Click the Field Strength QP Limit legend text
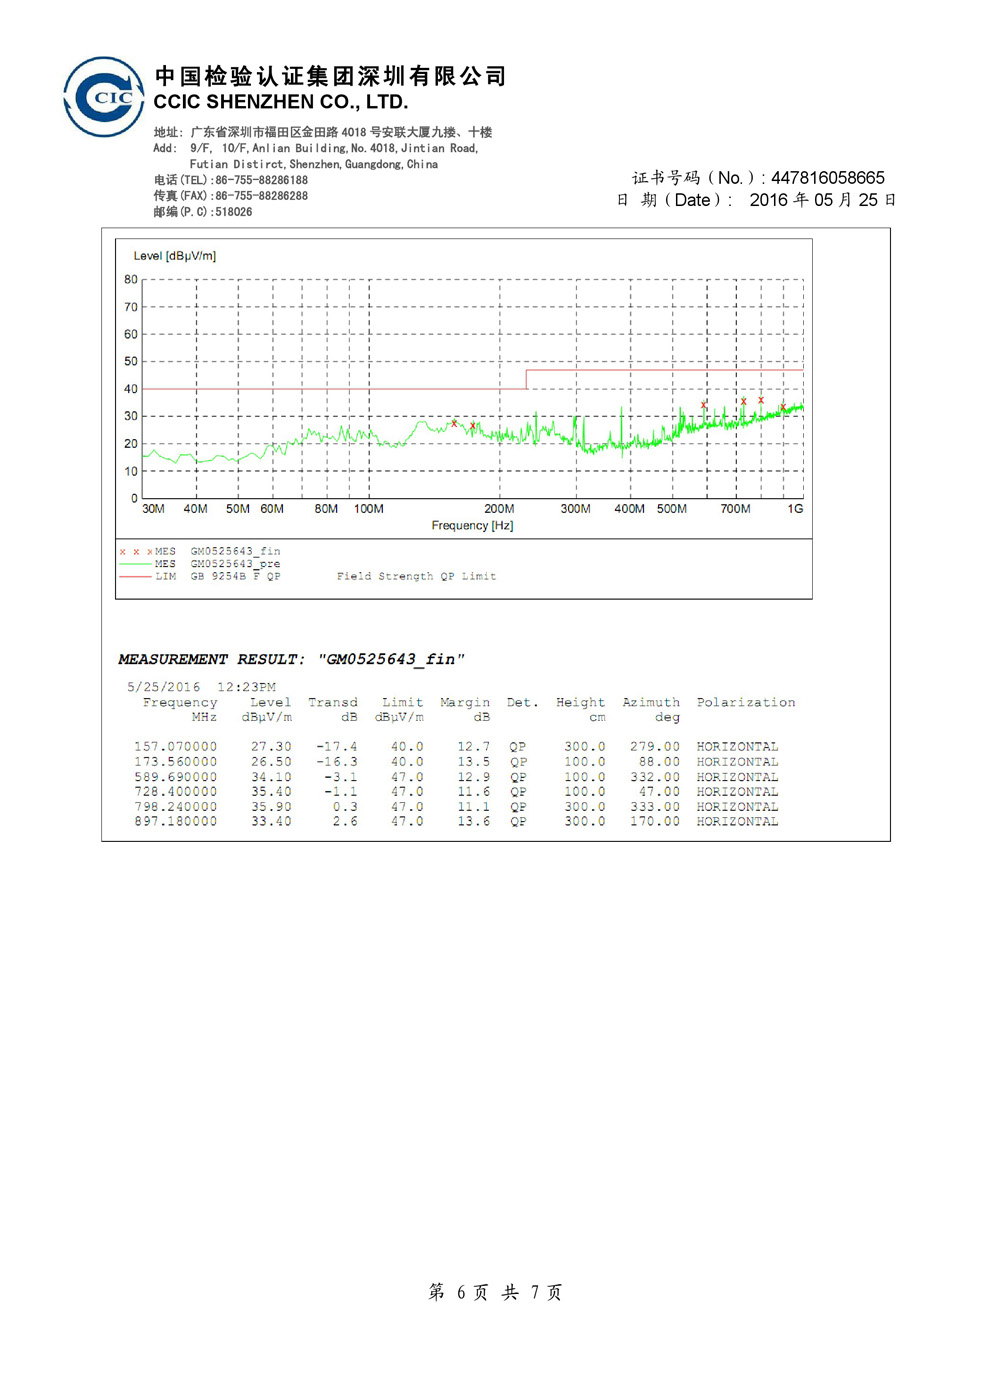The image size is (1000, 1375). (x=416, y=577)
